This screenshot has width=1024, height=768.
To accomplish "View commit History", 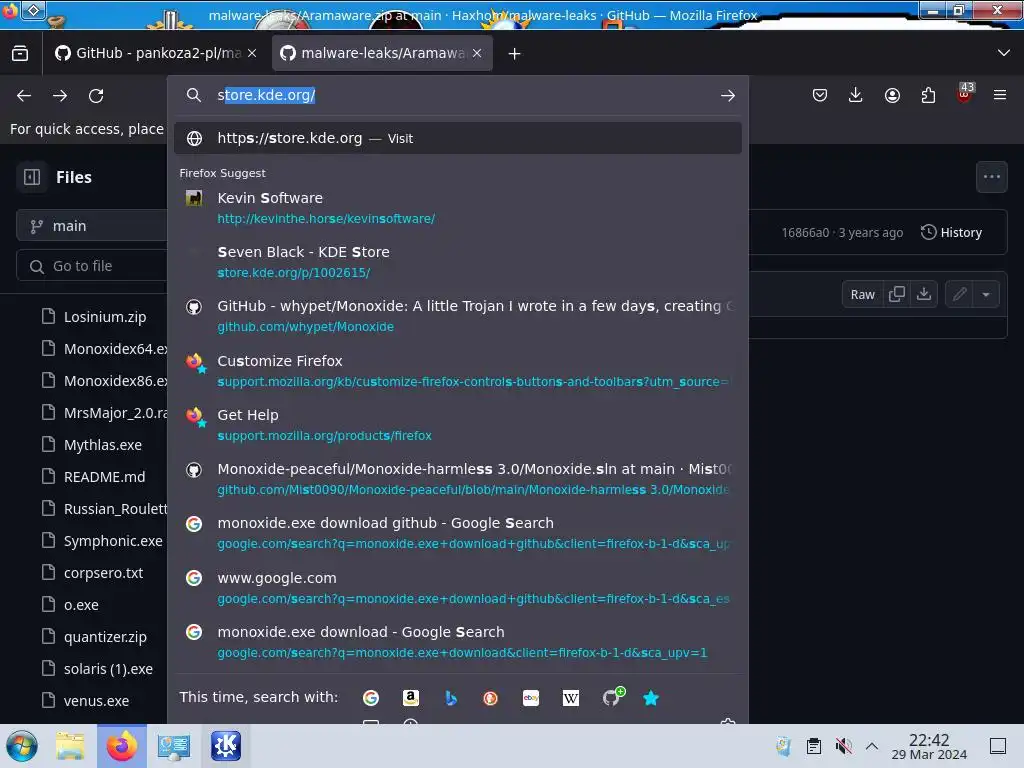I will (x=951, y=232).
